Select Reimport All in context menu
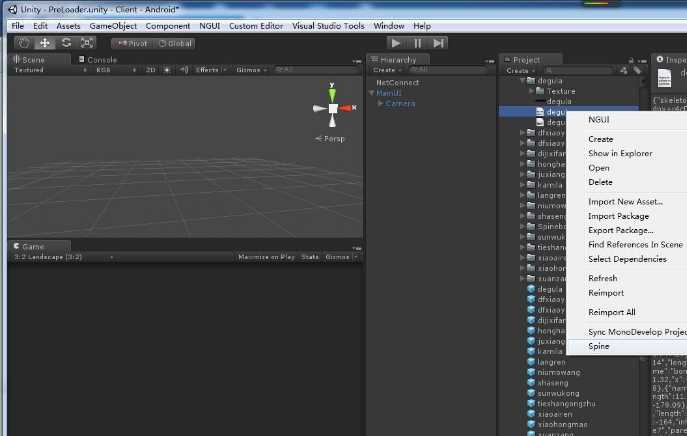Image resolution: width=687 pixels, height=436 pixels. (x=612, y=312)
